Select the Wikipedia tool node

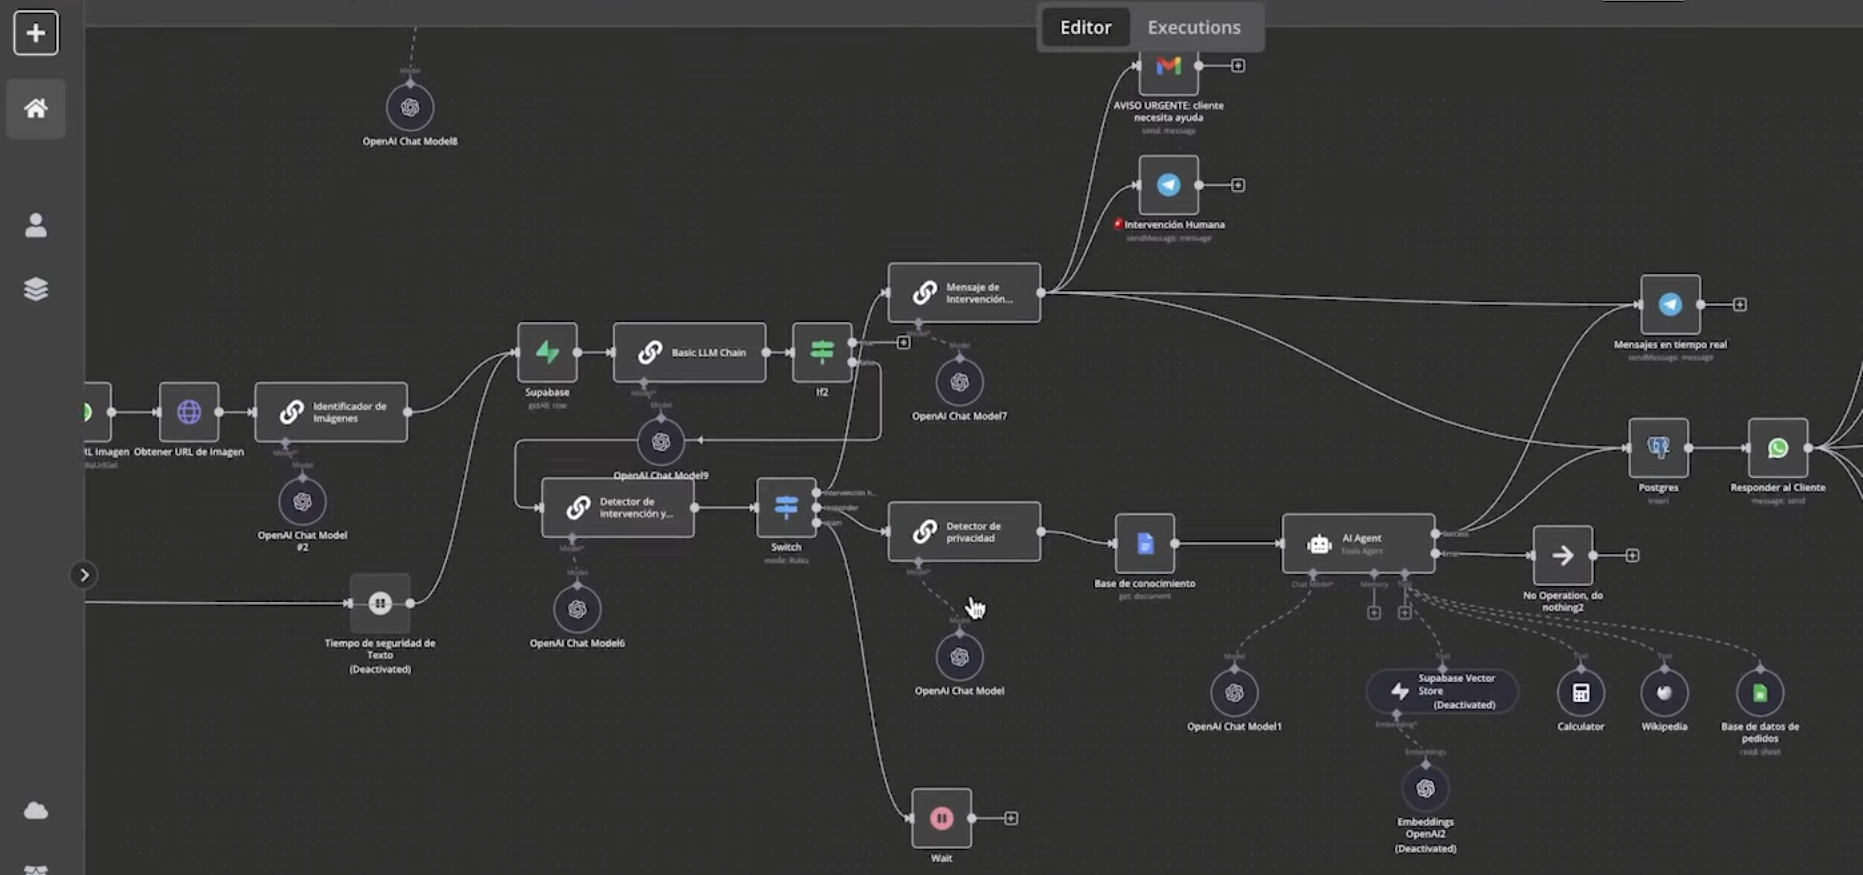click(1664, 693)
